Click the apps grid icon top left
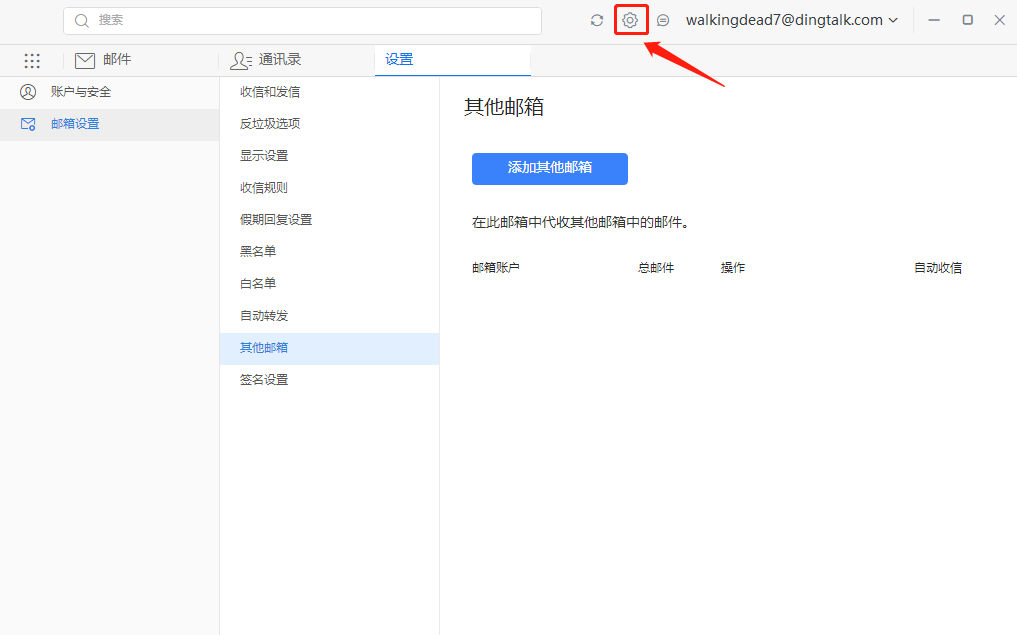 point(32,61)
